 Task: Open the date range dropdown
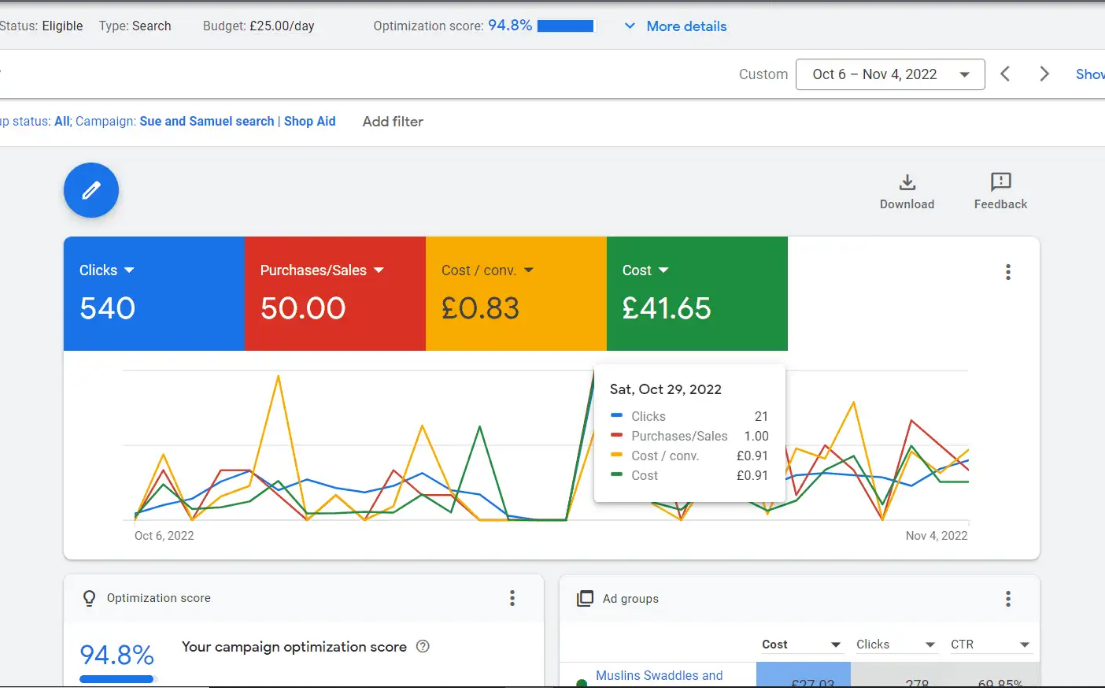click(890, 74)
